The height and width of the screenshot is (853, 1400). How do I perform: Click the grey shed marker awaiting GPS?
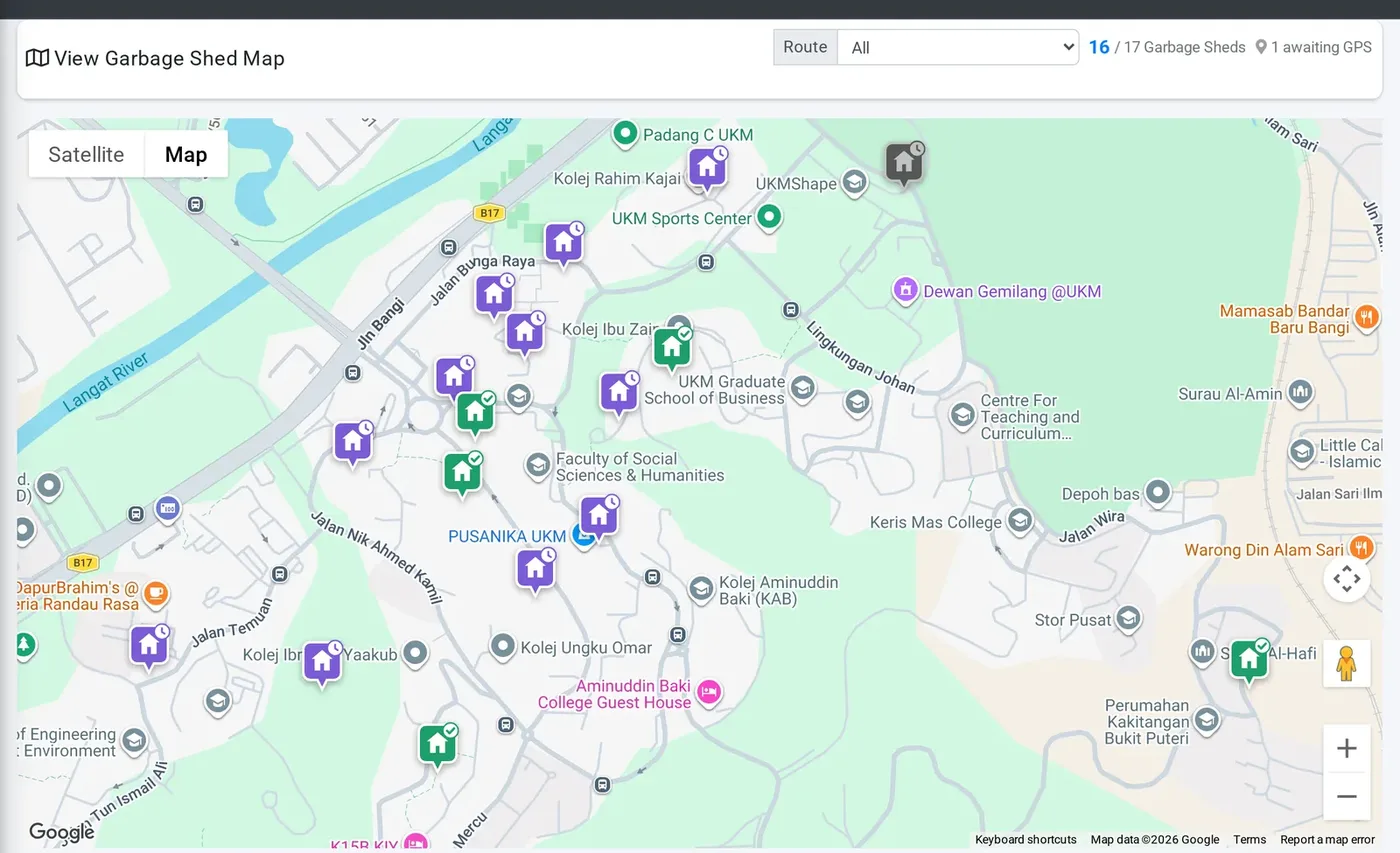click(x=904, y=164)
